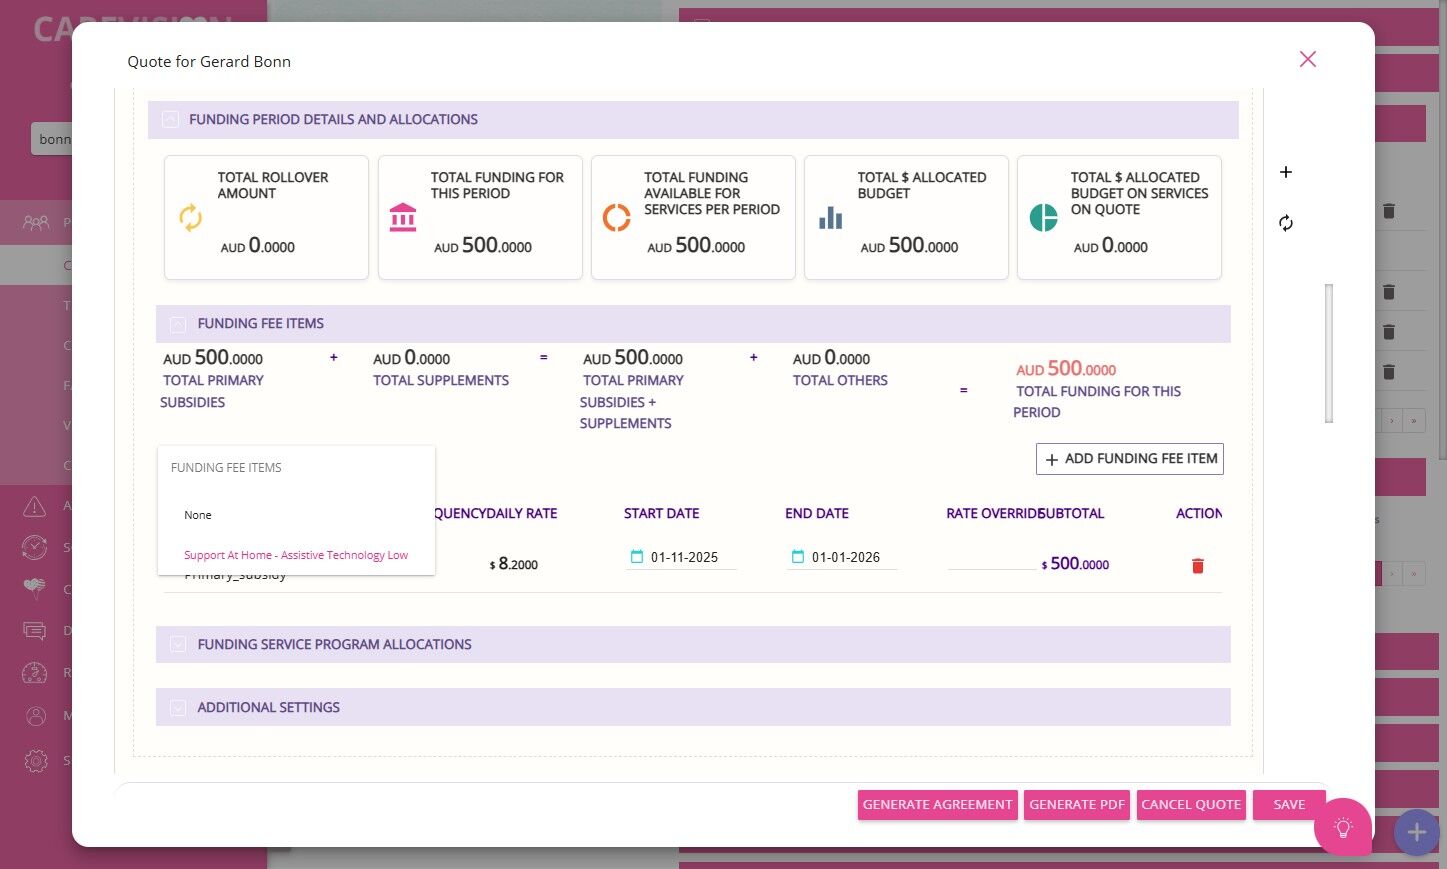Click the orange ring icon on Funding Available card
The width and height of the screenshot is (1447, 869).
click(616, 217)
